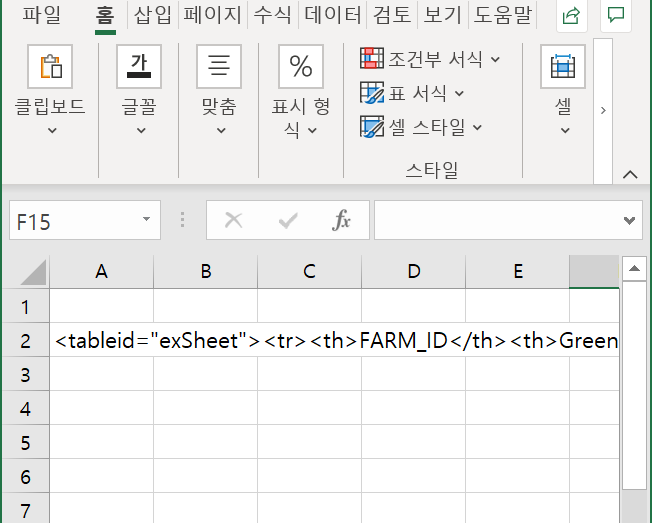
Task: Click the vertical scrollbar thumb
Action: coord(634,385)
